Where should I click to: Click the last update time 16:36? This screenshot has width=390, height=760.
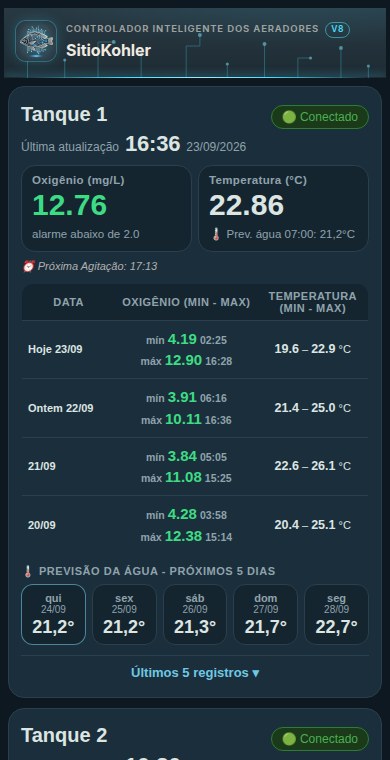pos(153,144)
